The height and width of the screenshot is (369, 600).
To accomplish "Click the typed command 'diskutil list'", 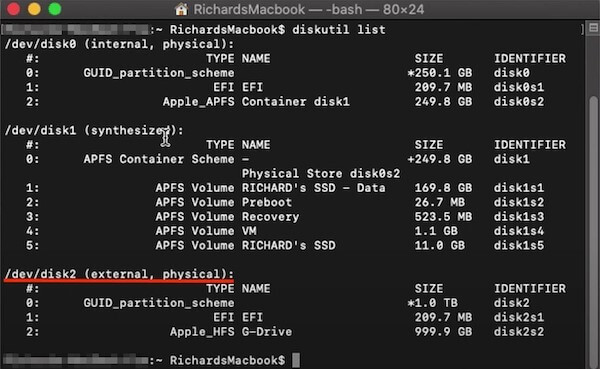I will pos(339,29).
